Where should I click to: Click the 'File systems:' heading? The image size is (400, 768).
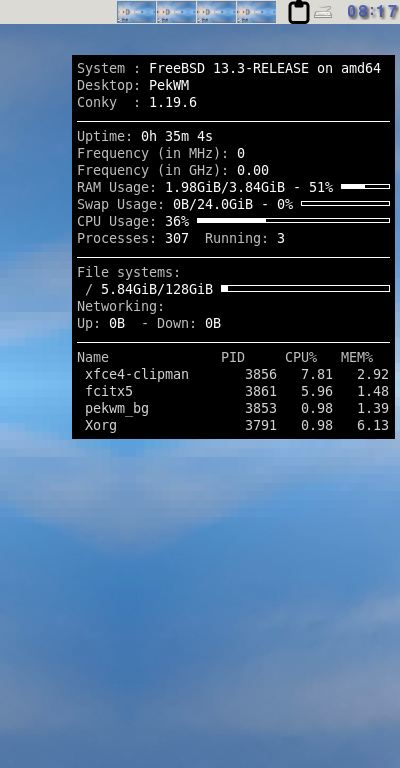pos(129,272)
